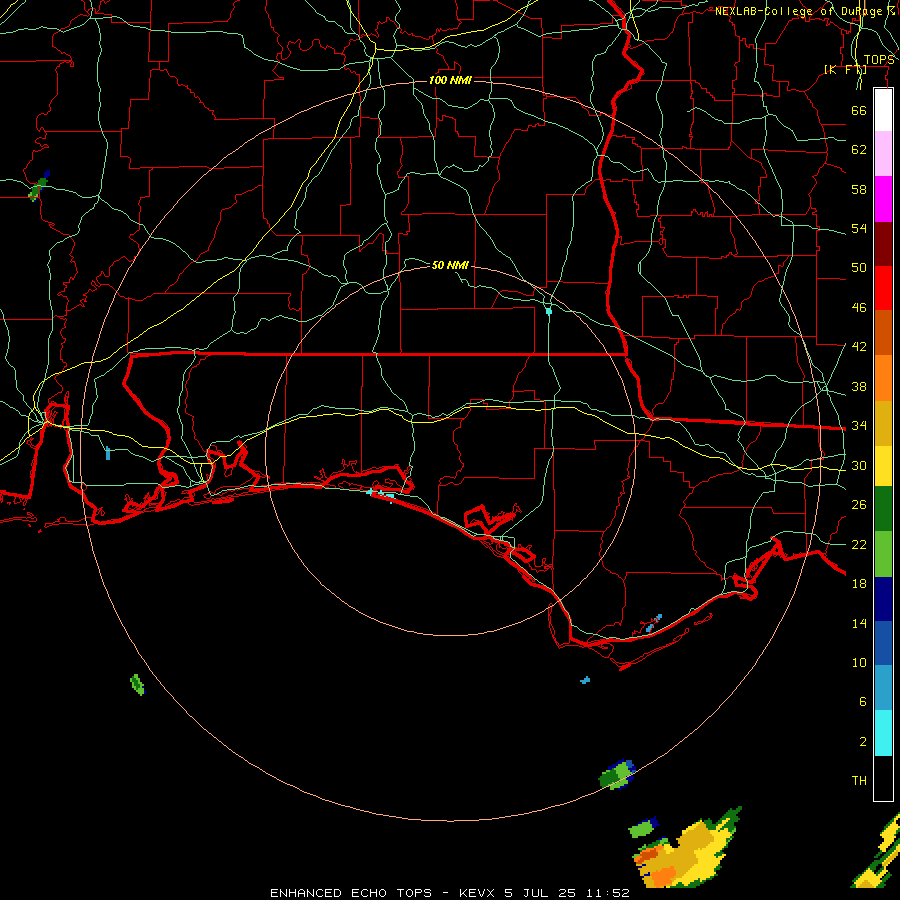
Task: Click the 5 JUL 25 date
Action: point(540,893)
